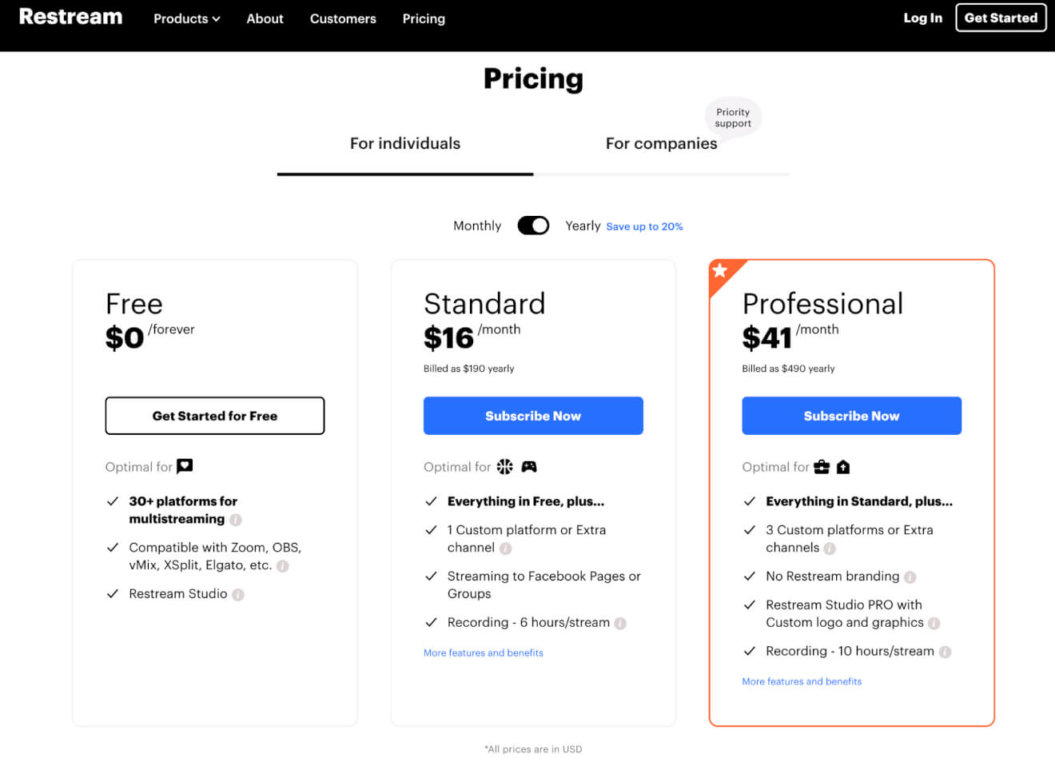
Task: Click the chat bubble icon in Free plan
Action: [185, 466]
